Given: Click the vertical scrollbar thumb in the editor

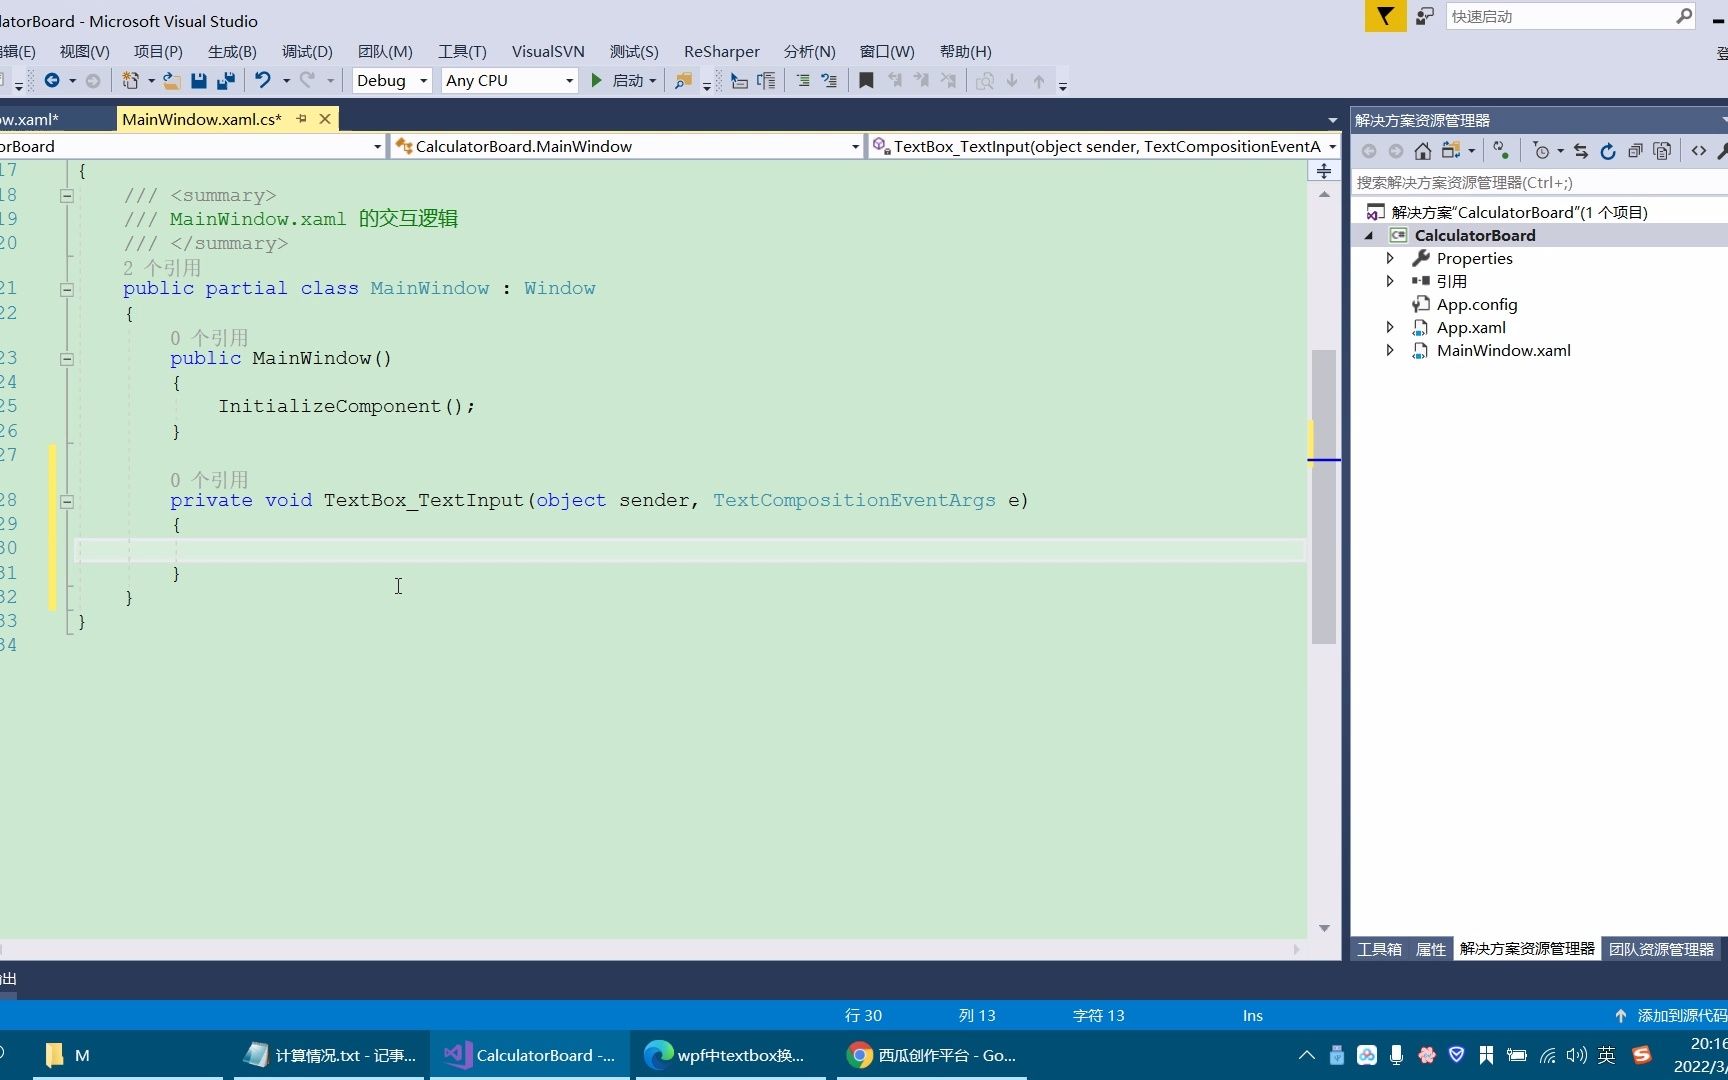Looking at the screenshot, I should (1324, 496).
